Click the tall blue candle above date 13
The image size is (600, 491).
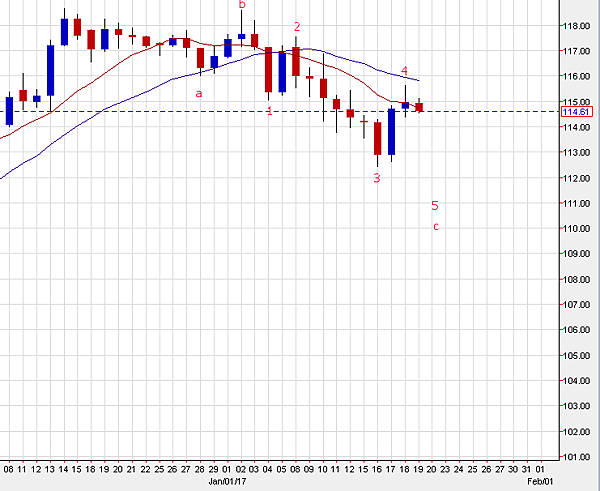pos(51,70)
